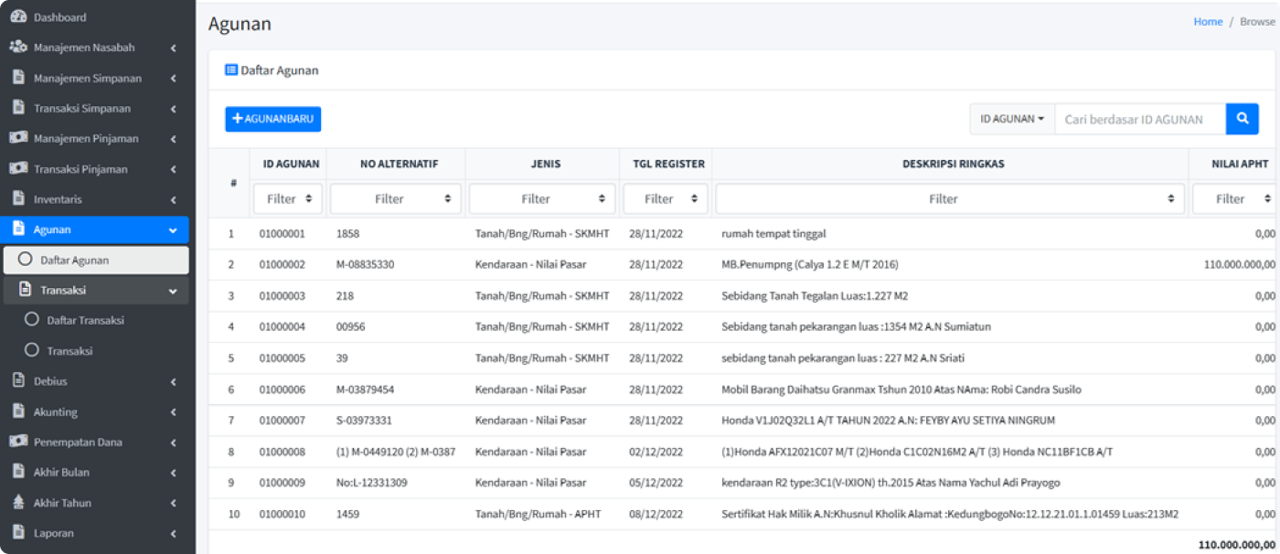1280x554 pixels.
Task: Select the Transaksi circle sub-item
Action: pyautogui.click(x=32, y=351)
